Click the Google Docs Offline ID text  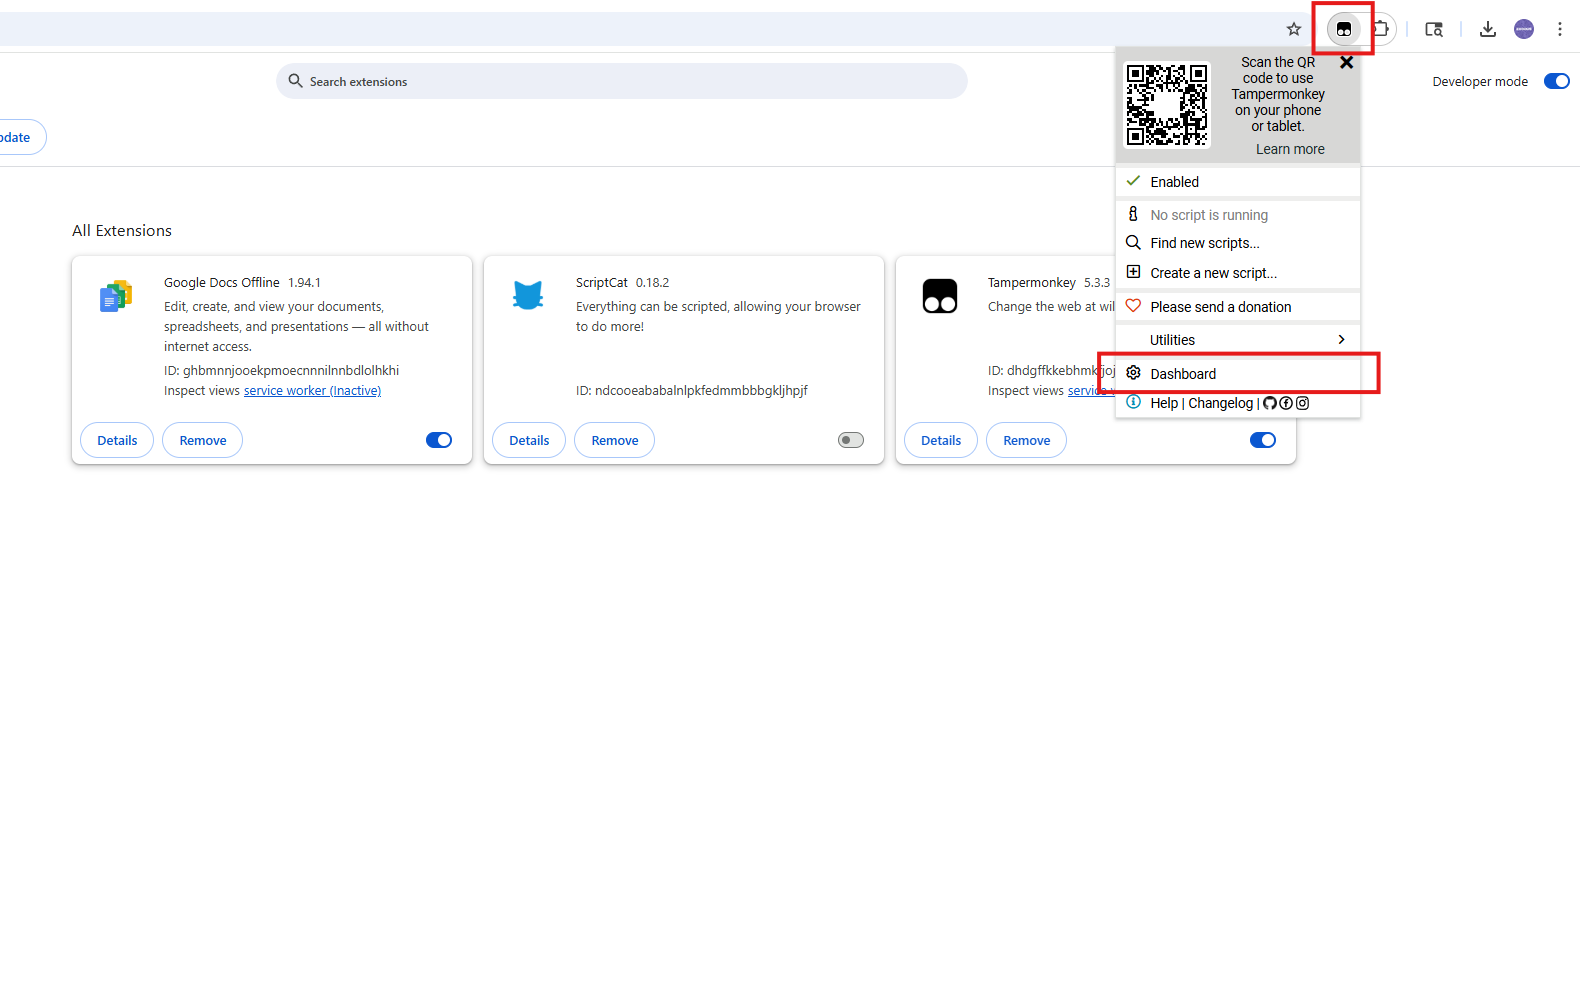coord(282,371)
